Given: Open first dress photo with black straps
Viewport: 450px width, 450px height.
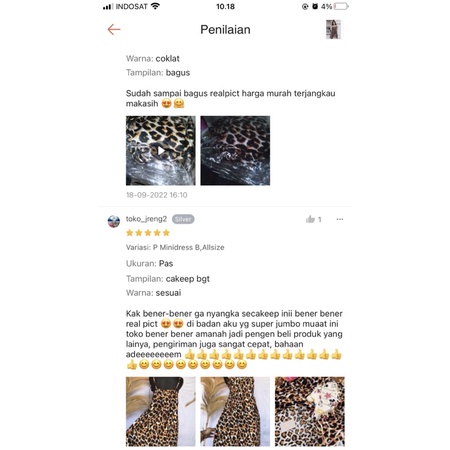Looking at the screenshot, I should pos(161,411).
